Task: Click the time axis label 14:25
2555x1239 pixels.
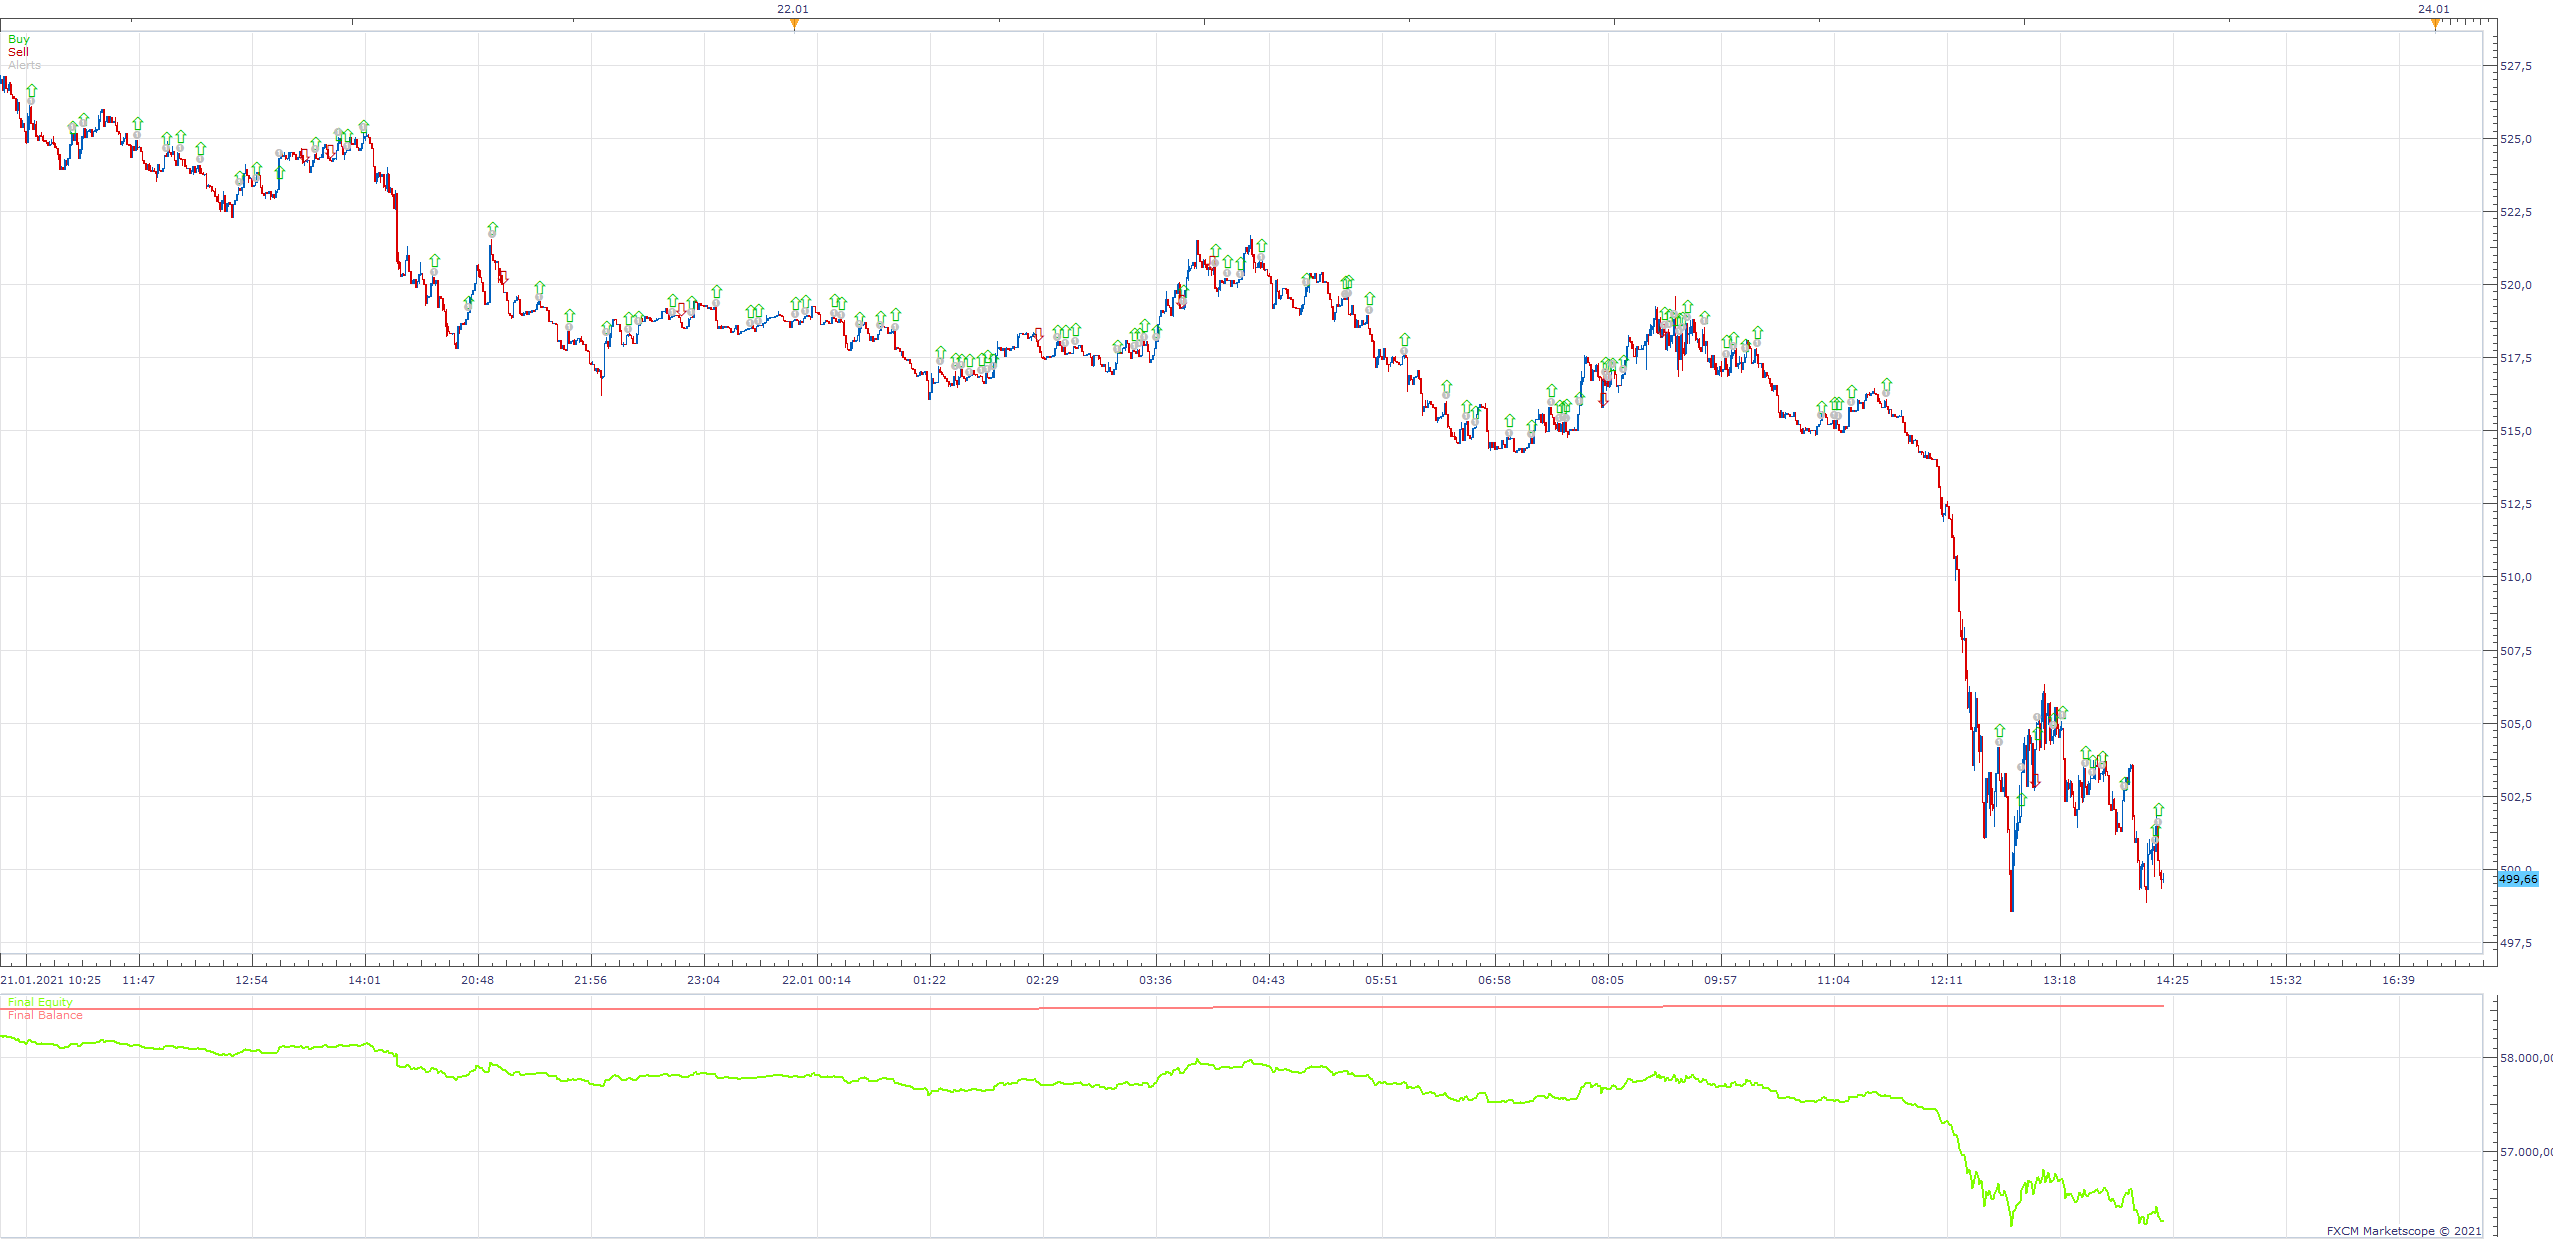Action: (x=2172, y=980)
